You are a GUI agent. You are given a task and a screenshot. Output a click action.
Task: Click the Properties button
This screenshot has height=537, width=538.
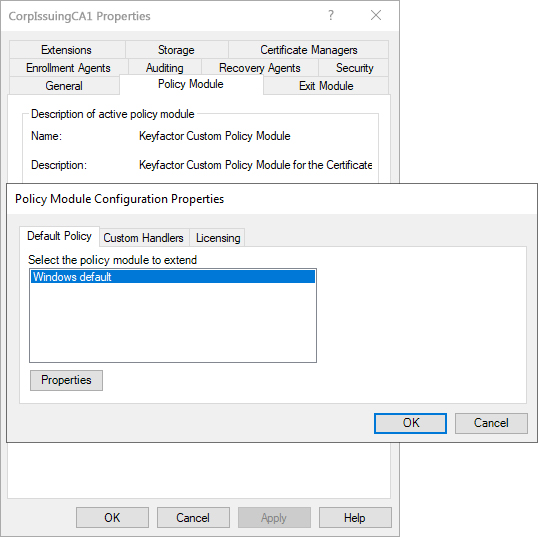pyautogui.click(x=66, y=380)
